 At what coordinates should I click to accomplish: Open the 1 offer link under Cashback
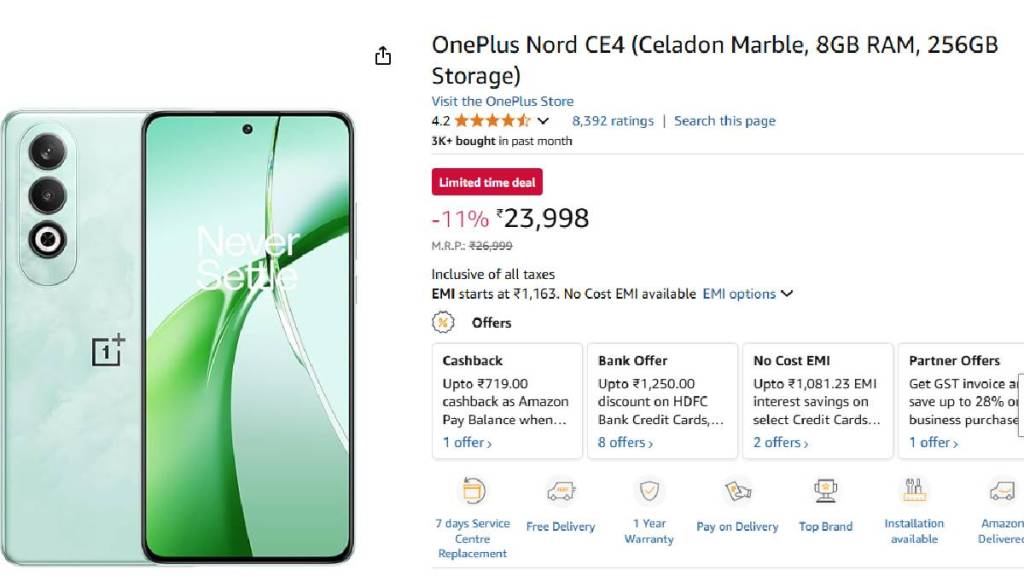coord(467,442)
